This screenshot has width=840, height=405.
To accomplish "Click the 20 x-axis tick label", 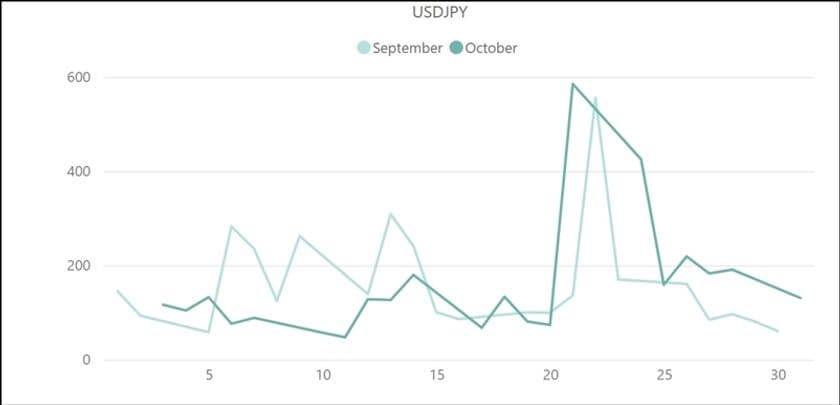I will tap(551, 377).
